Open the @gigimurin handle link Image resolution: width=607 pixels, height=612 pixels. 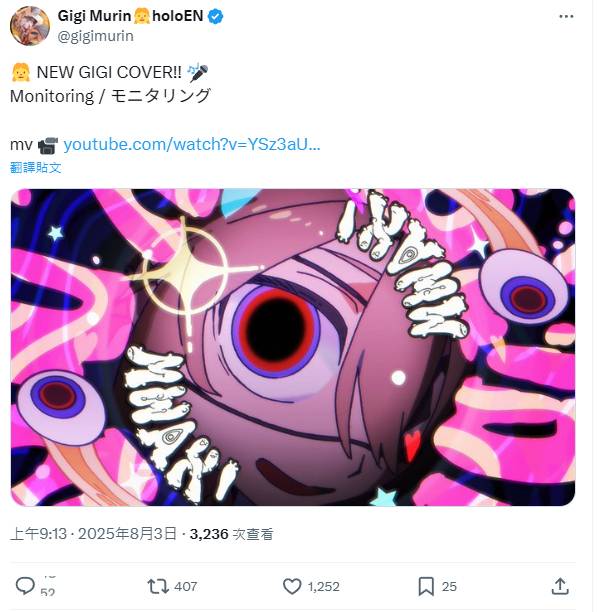click(x=96, y=36)
